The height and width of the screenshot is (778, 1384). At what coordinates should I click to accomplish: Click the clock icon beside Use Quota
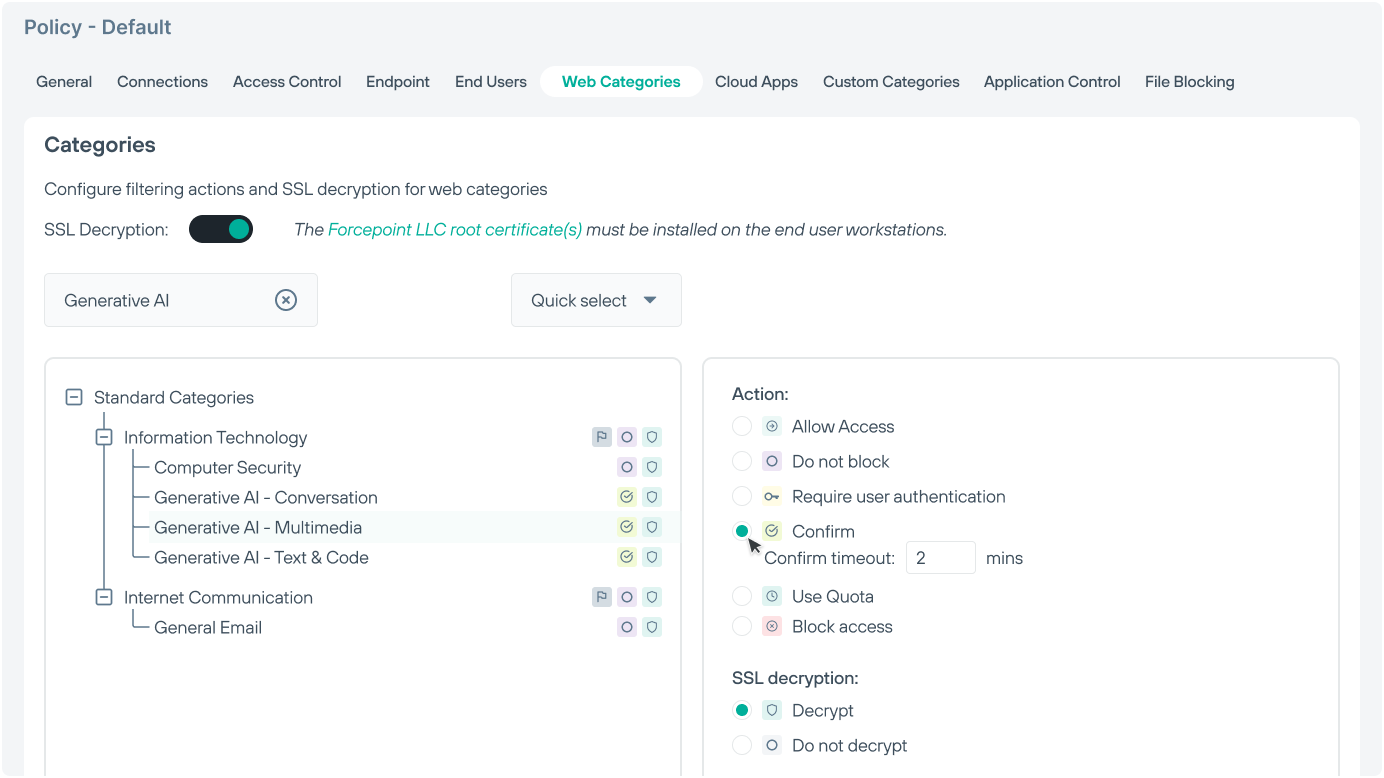tap(771, 596)
